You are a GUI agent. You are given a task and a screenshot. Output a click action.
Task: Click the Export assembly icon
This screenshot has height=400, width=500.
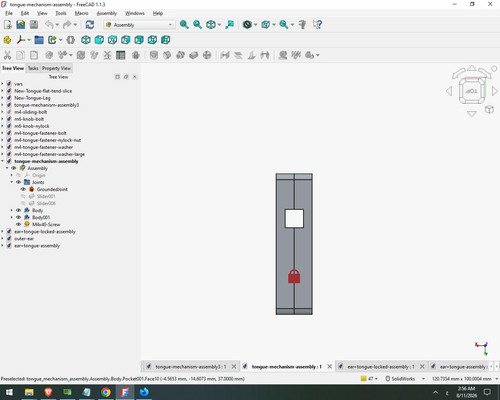pos(52,40)
